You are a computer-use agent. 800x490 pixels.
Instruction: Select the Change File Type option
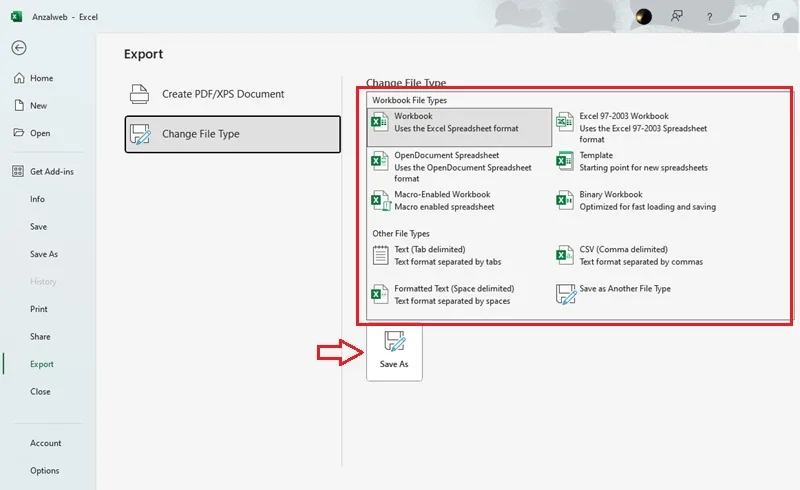[233, 134]
